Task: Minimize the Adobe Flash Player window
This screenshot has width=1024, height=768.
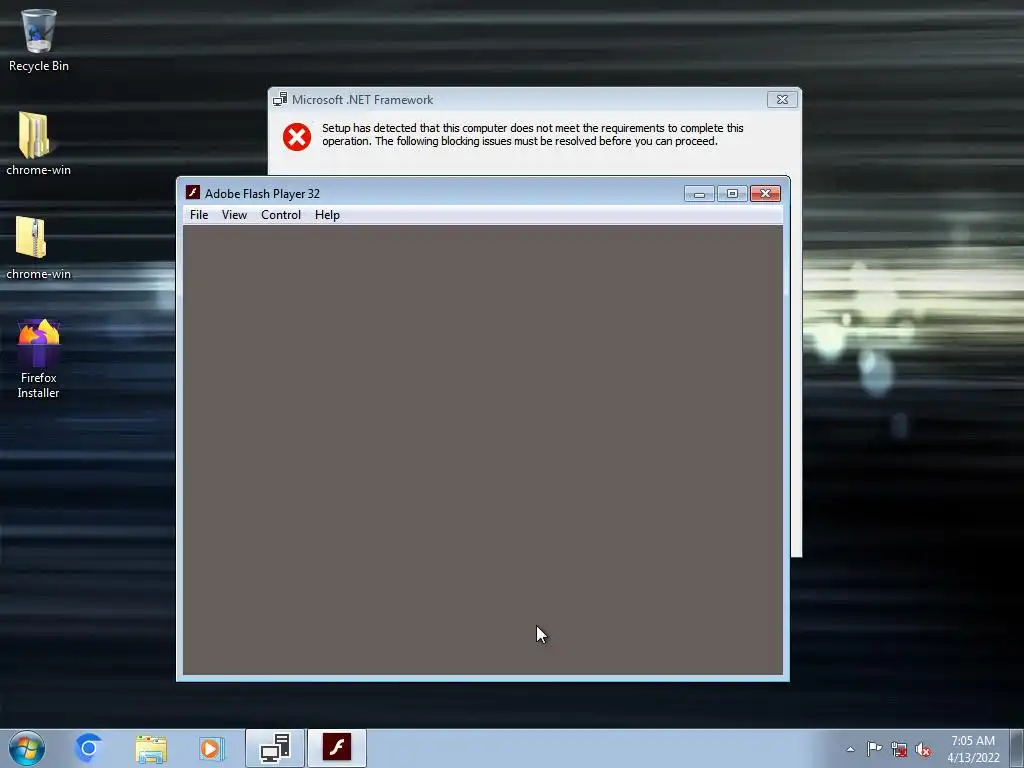Action: (699, 193)
